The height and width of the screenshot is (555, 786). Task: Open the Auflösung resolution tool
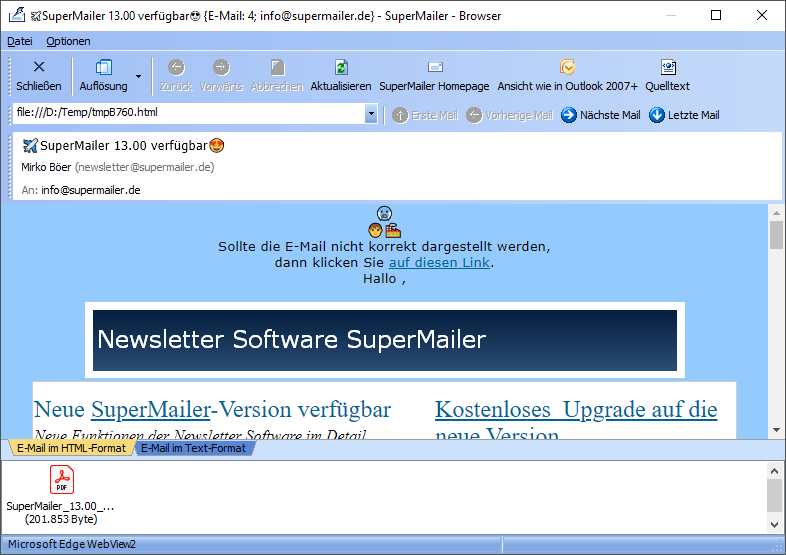click(x=103, y=76)
